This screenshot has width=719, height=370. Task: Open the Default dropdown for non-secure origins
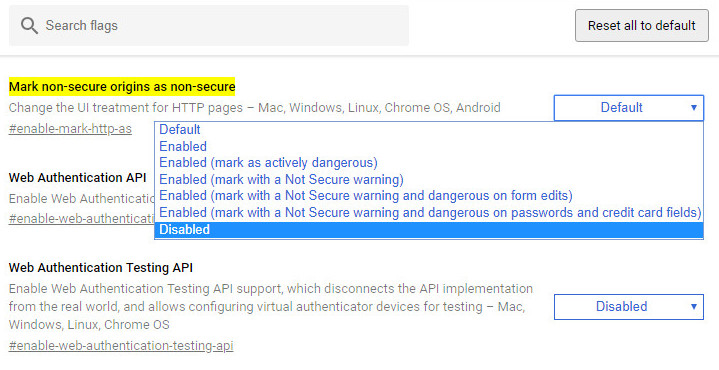[629, 108]
